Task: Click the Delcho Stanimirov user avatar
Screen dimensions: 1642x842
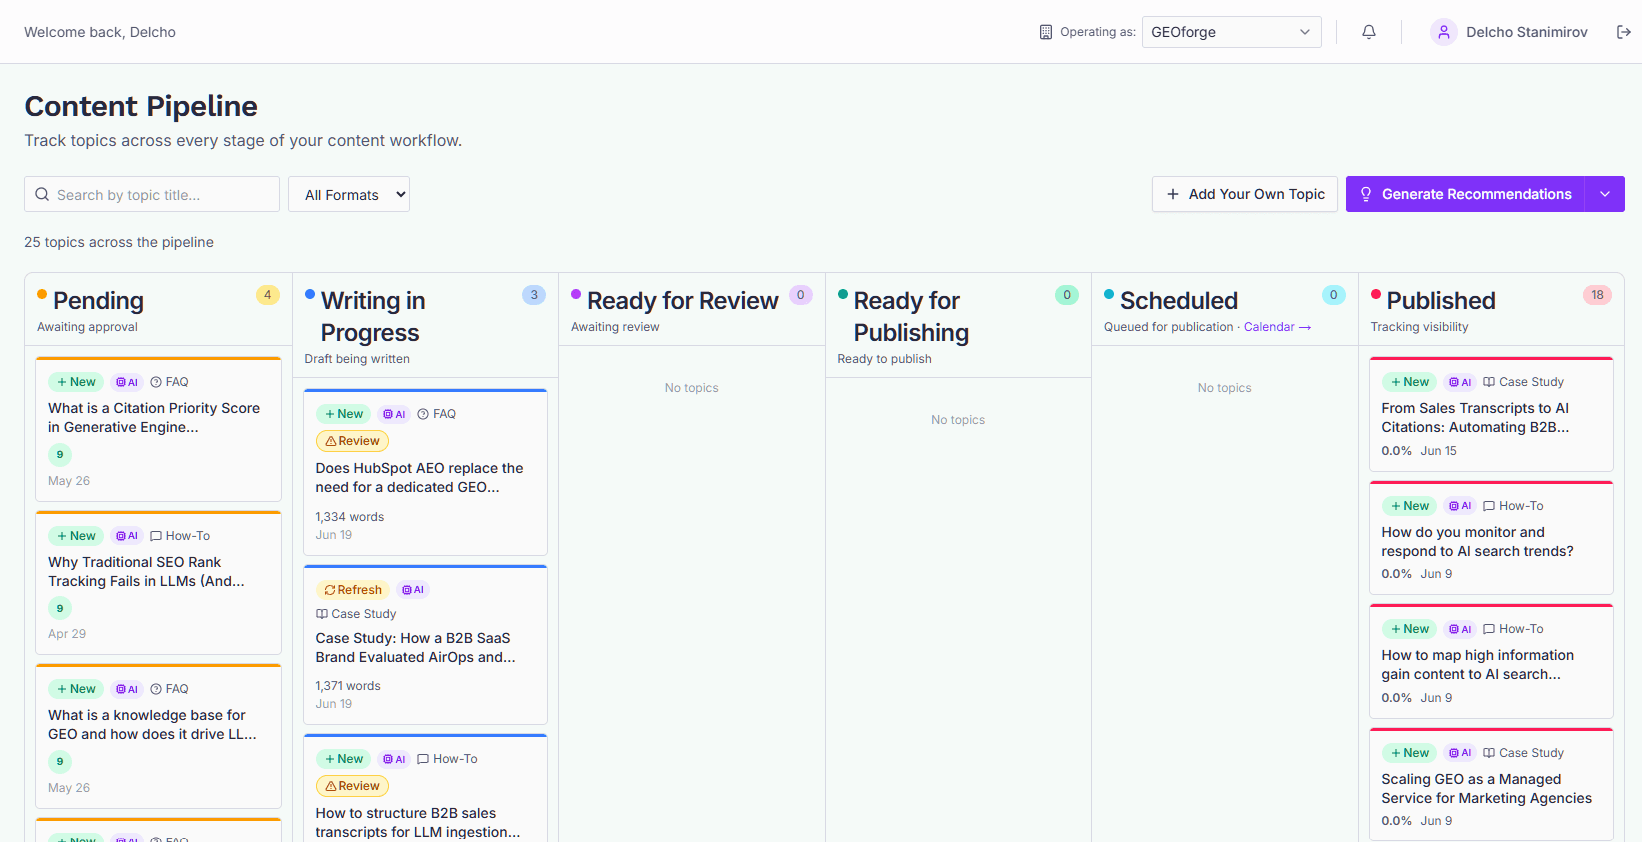Action: point(1443,32)
